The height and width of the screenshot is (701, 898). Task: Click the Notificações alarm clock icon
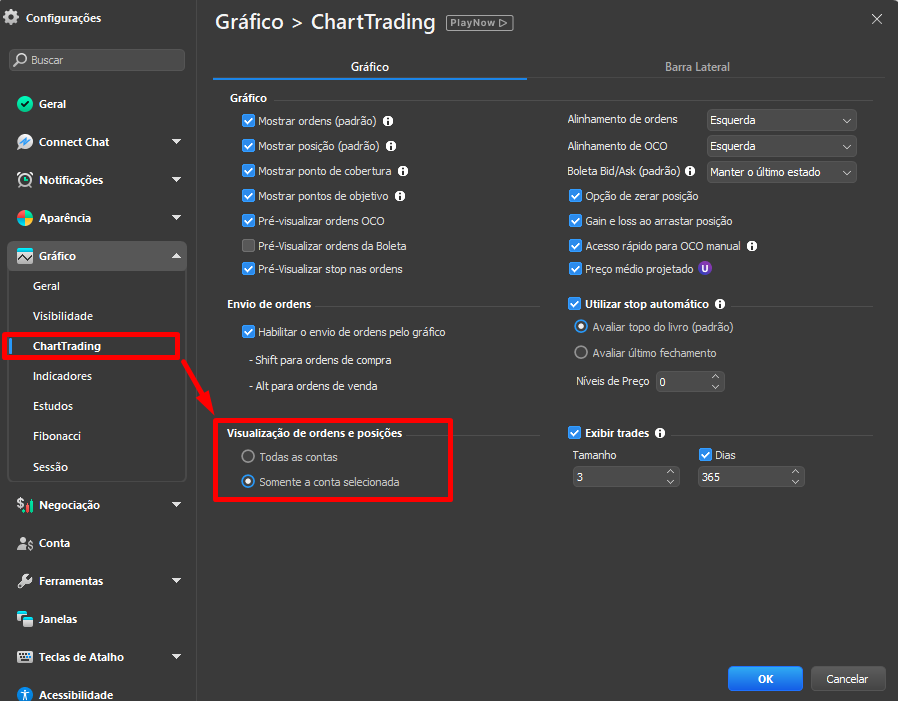pos(25,180)
